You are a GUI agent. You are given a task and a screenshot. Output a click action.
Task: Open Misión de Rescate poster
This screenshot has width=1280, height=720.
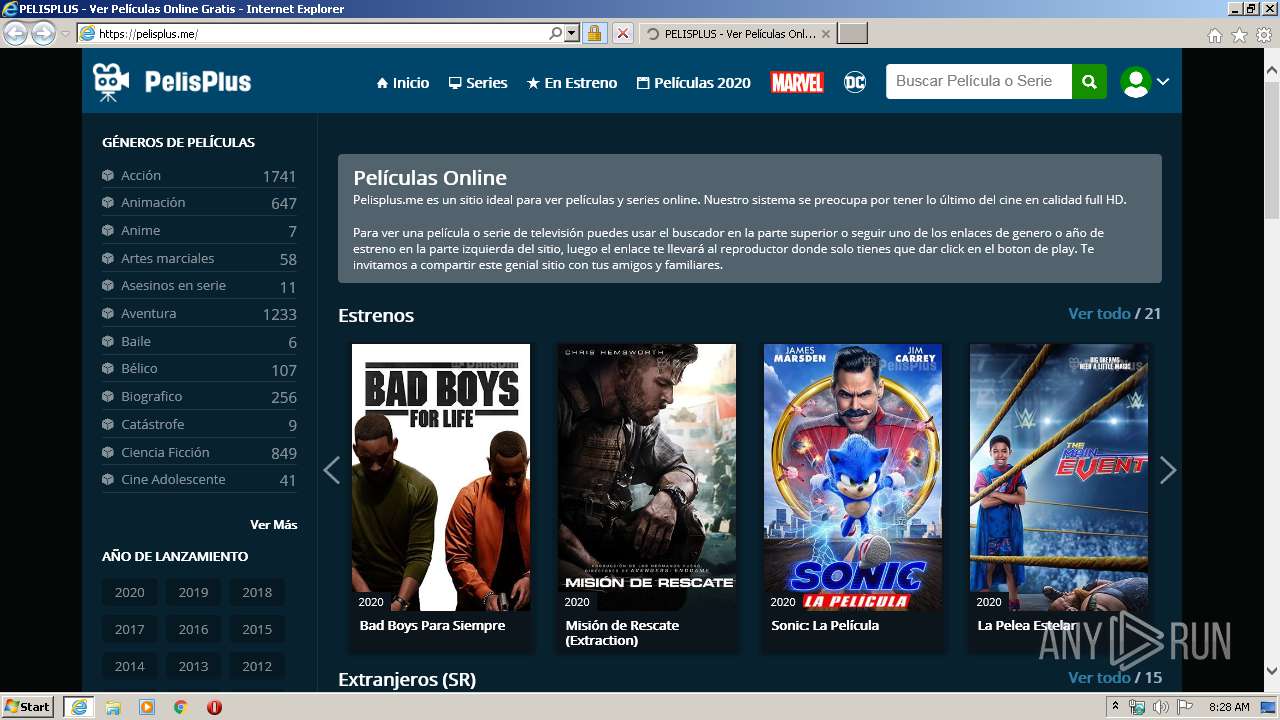[647, 477]
